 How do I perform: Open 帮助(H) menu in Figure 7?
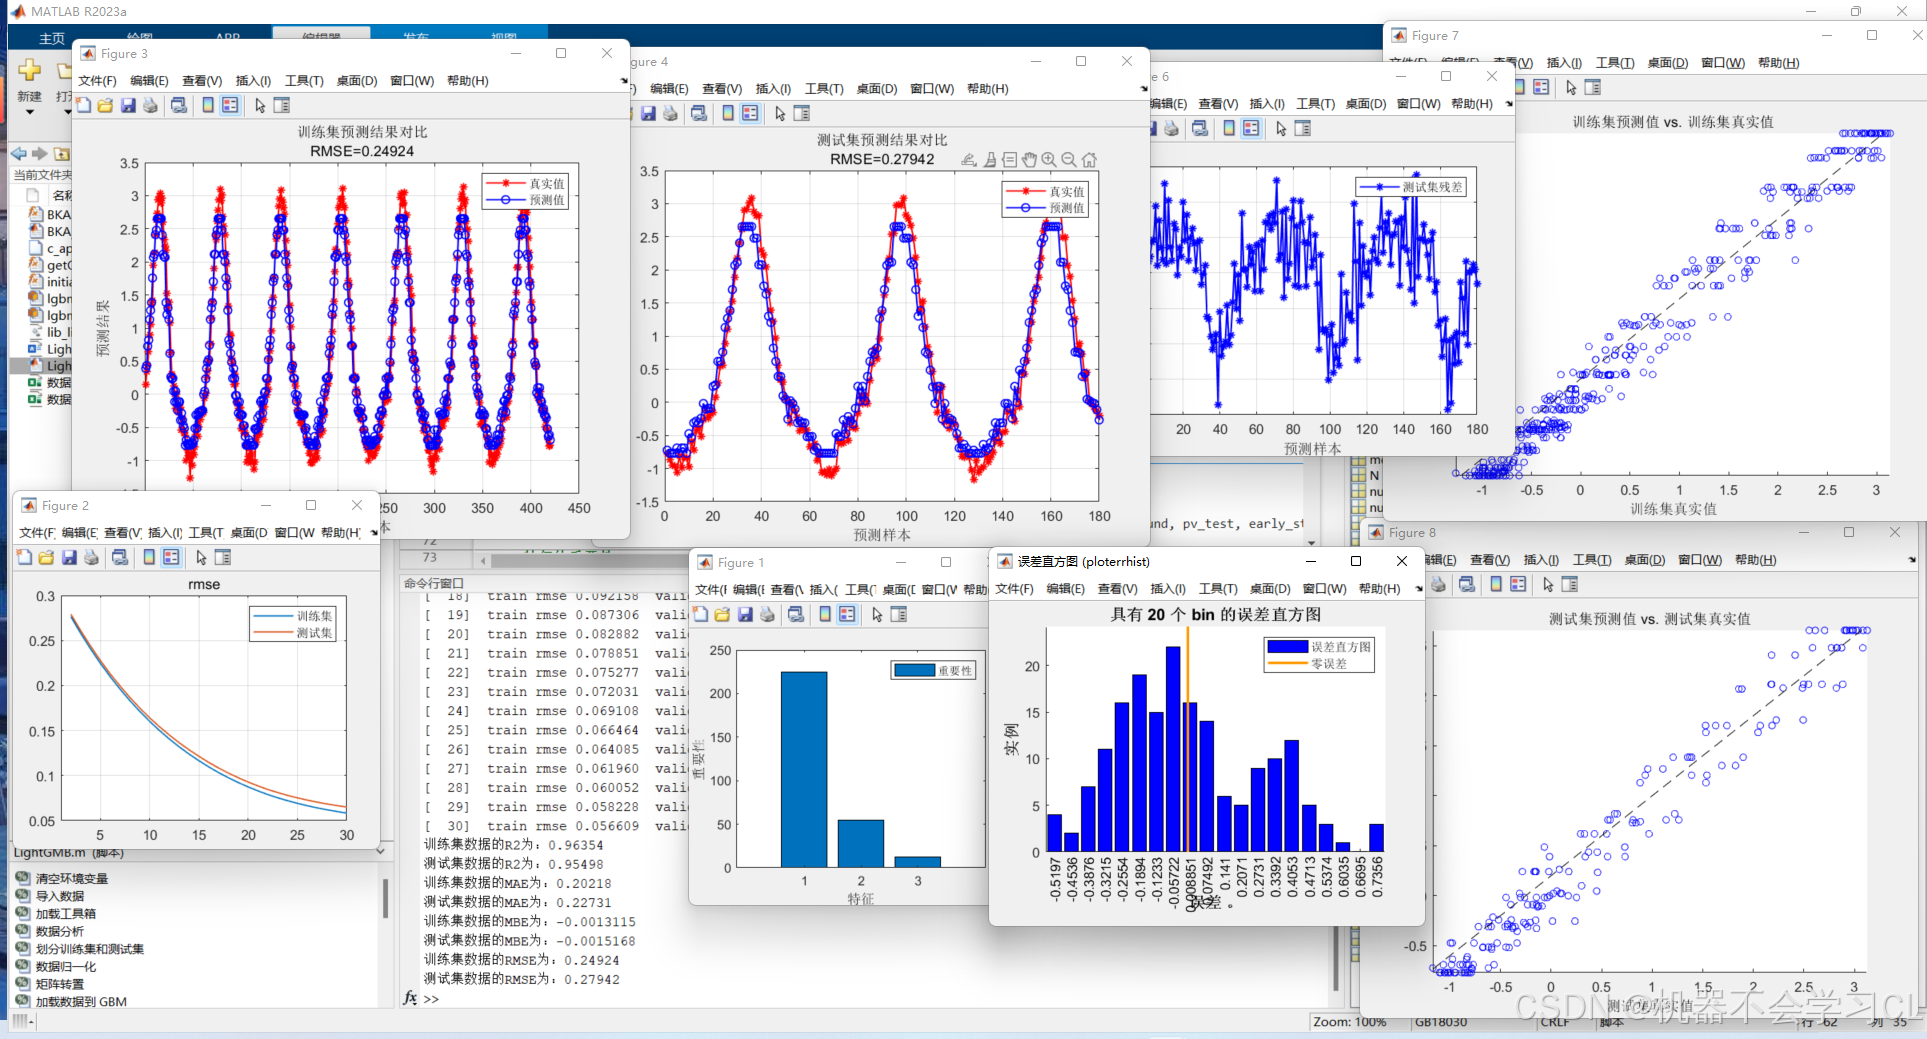1778,63
